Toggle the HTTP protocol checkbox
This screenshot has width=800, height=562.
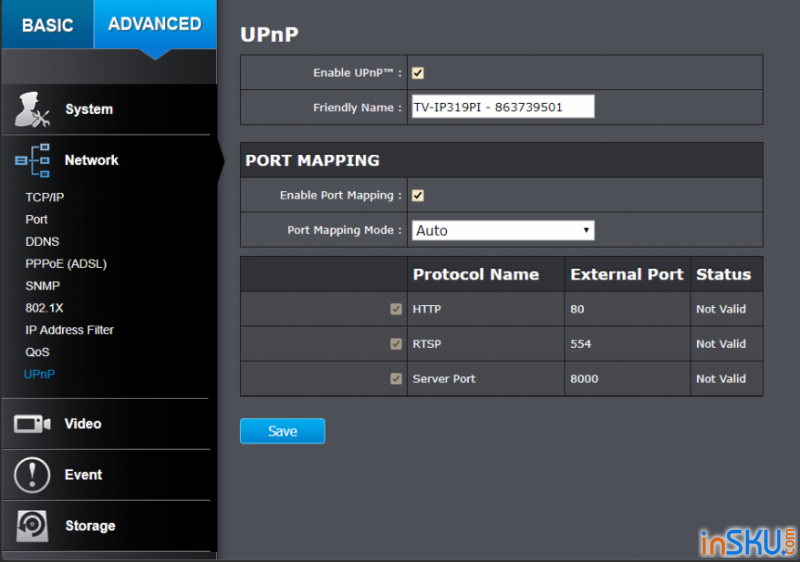[x=396, y=309]
